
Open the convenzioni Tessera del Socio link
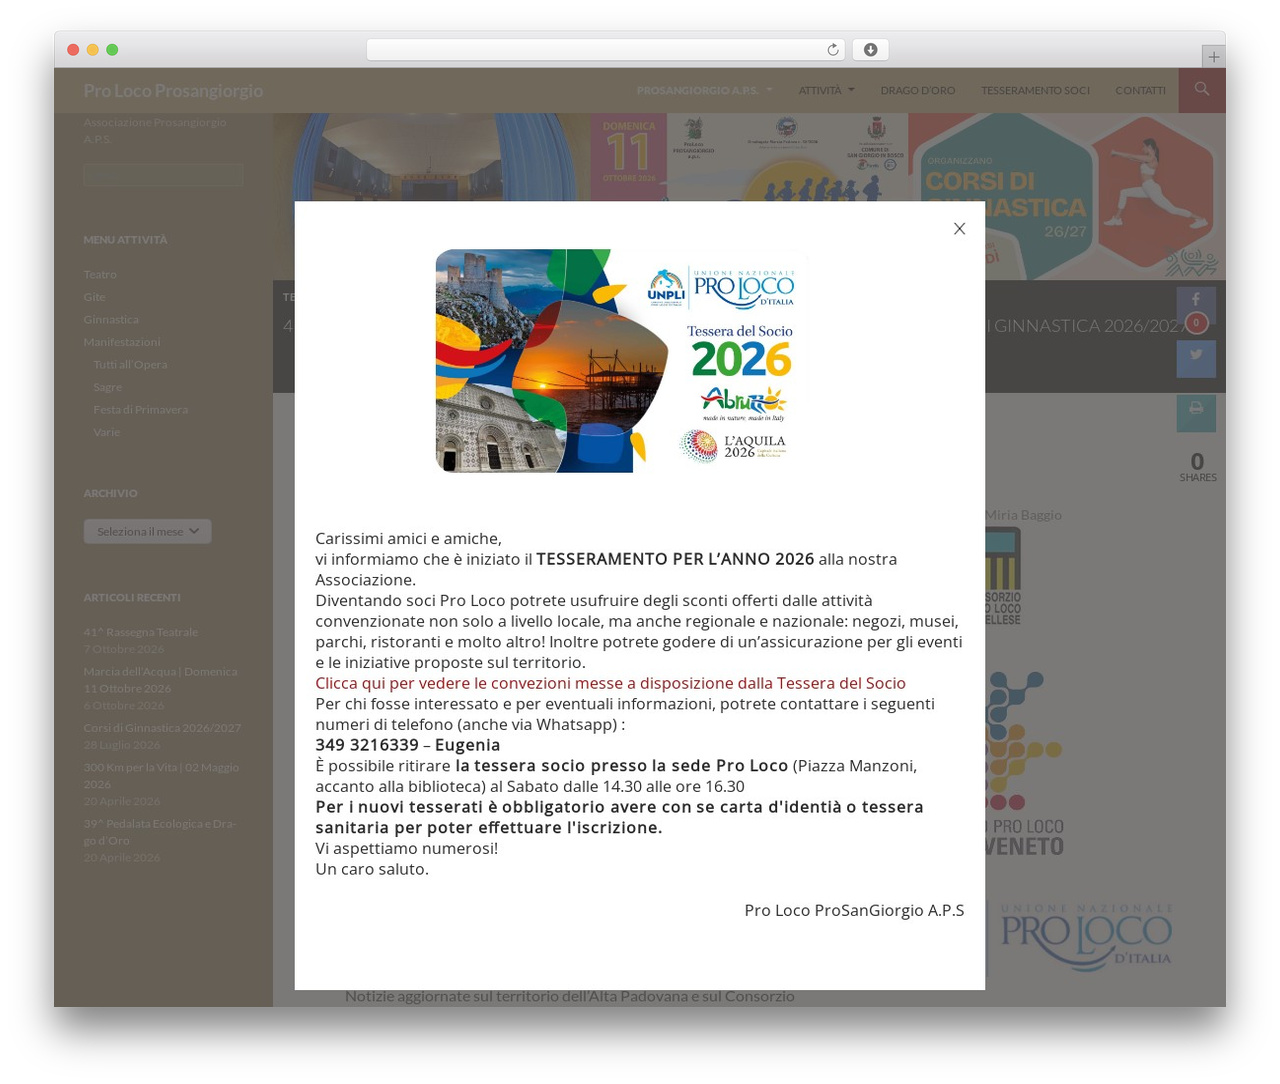tap(610, 683)
